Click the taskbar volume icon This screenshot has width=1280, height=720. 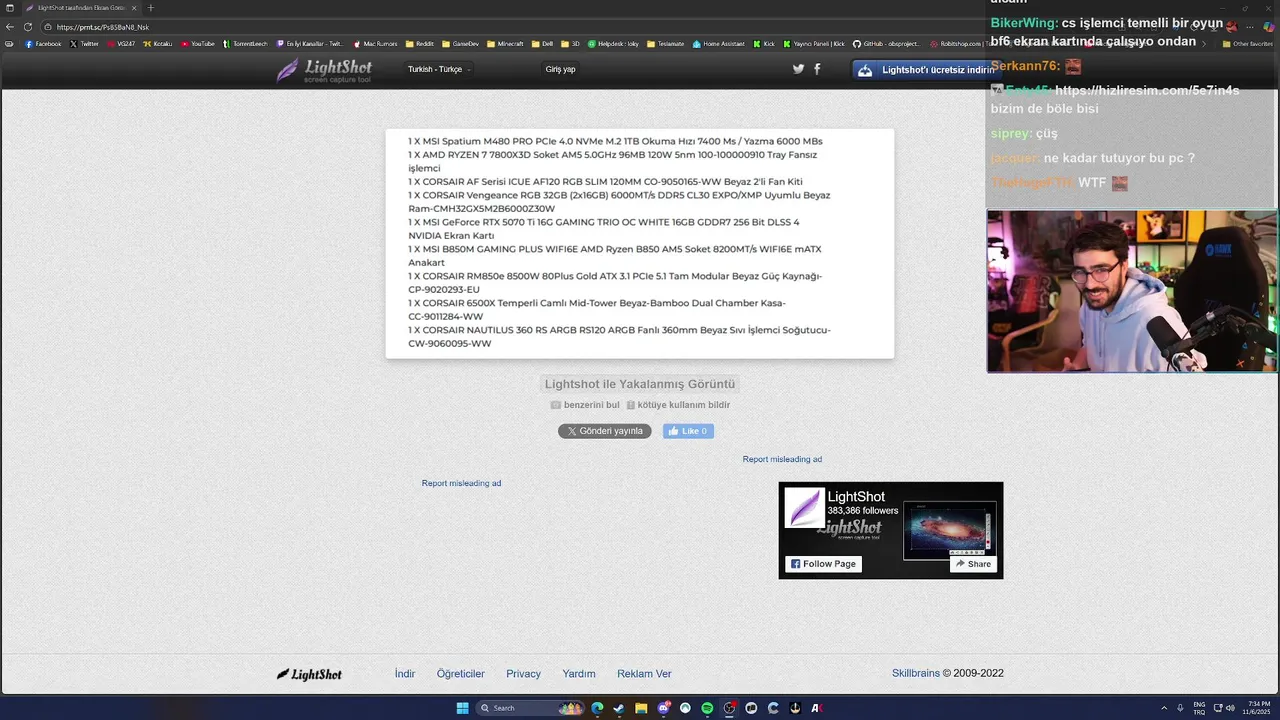tap(1230, 708)
